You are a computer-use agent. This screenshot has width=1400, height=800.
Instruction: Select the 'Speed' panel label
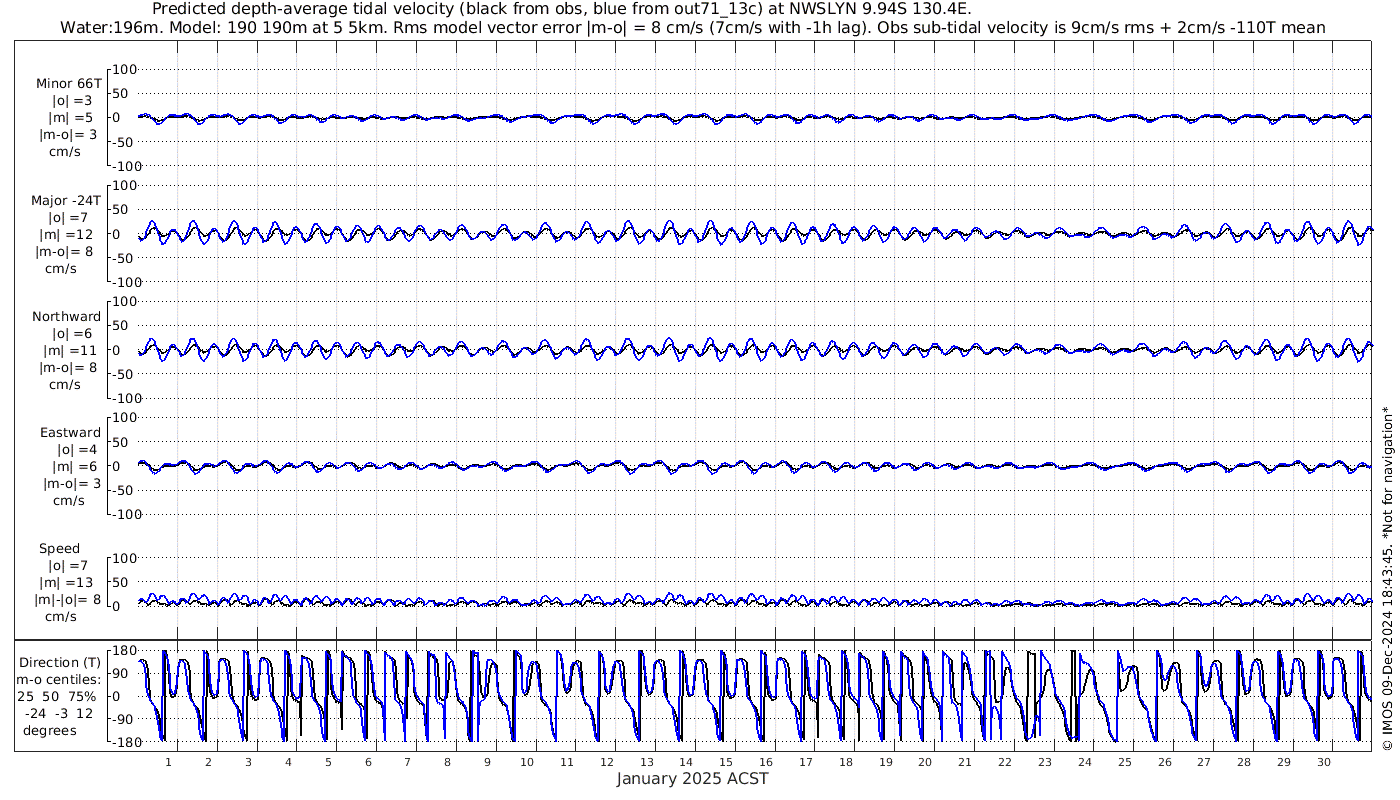[x=59, y=548]
